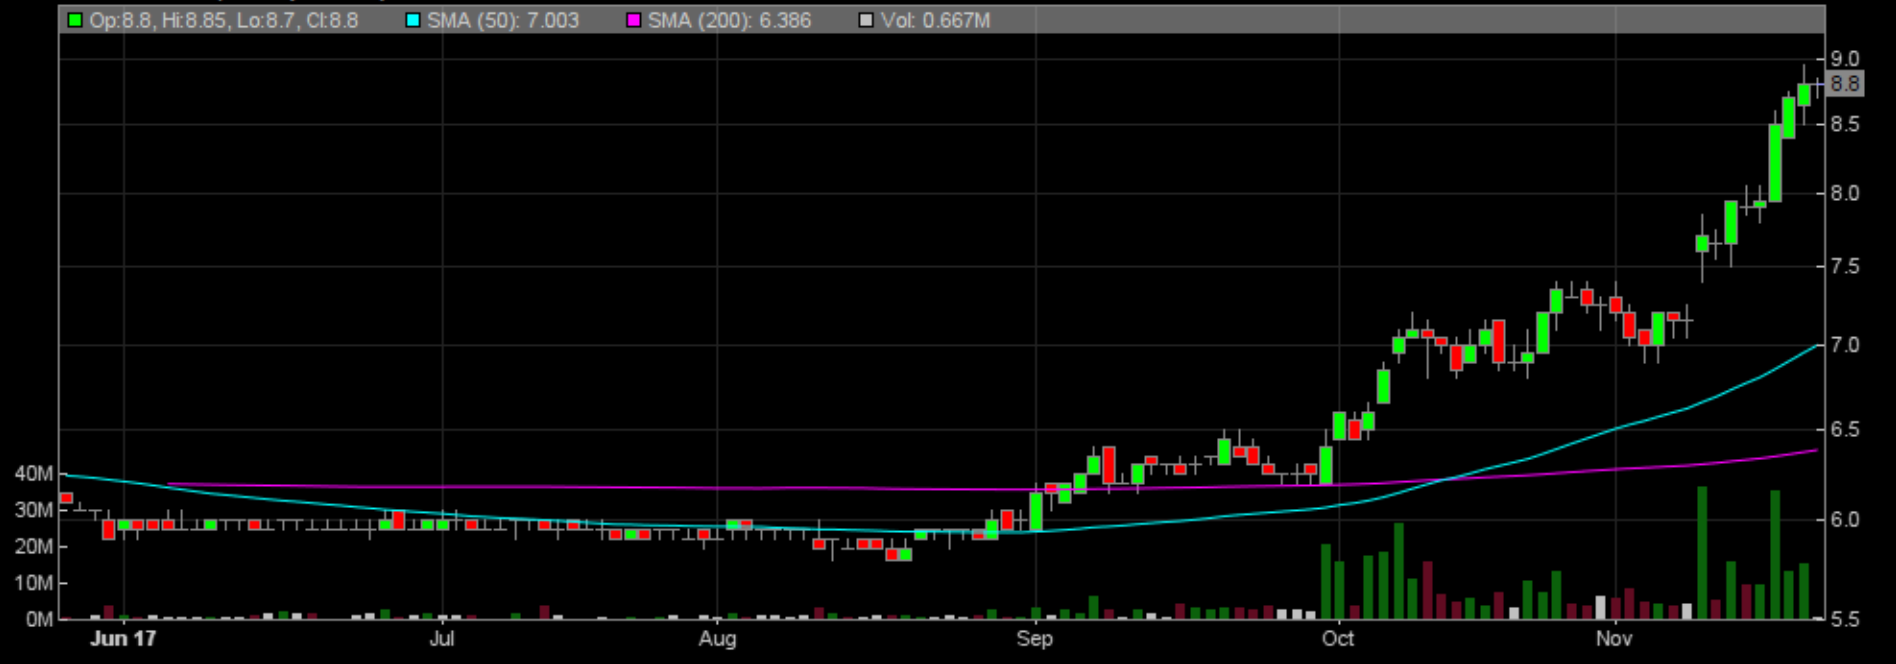Viewport: 1896px width, 664px height.
Task: Click the 'Sep' date axis label
Action: (x=1035, y=638)
